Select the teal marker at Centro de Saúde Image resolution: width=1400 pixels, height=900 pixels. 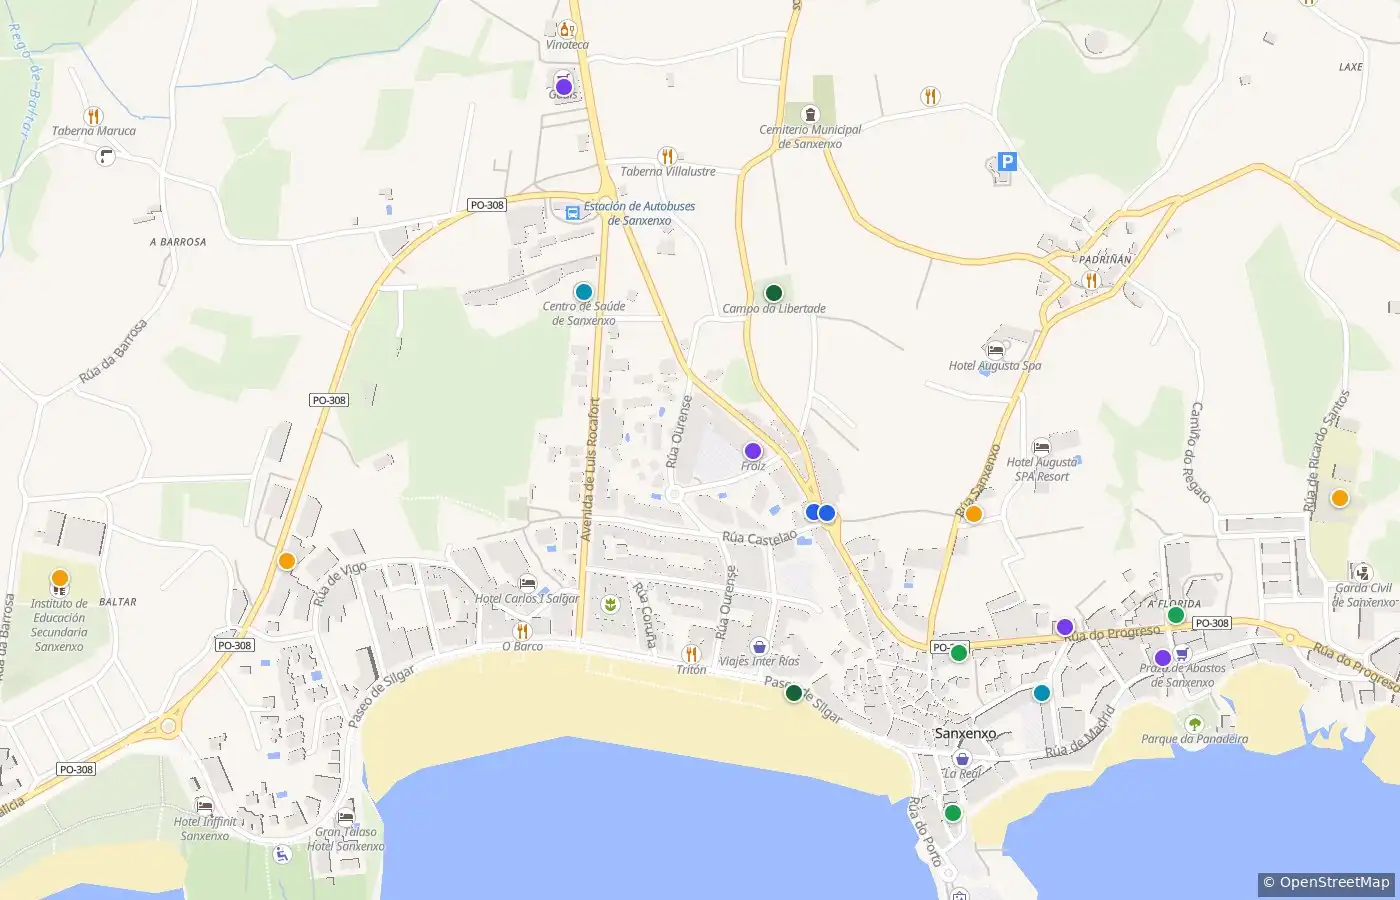584,292
